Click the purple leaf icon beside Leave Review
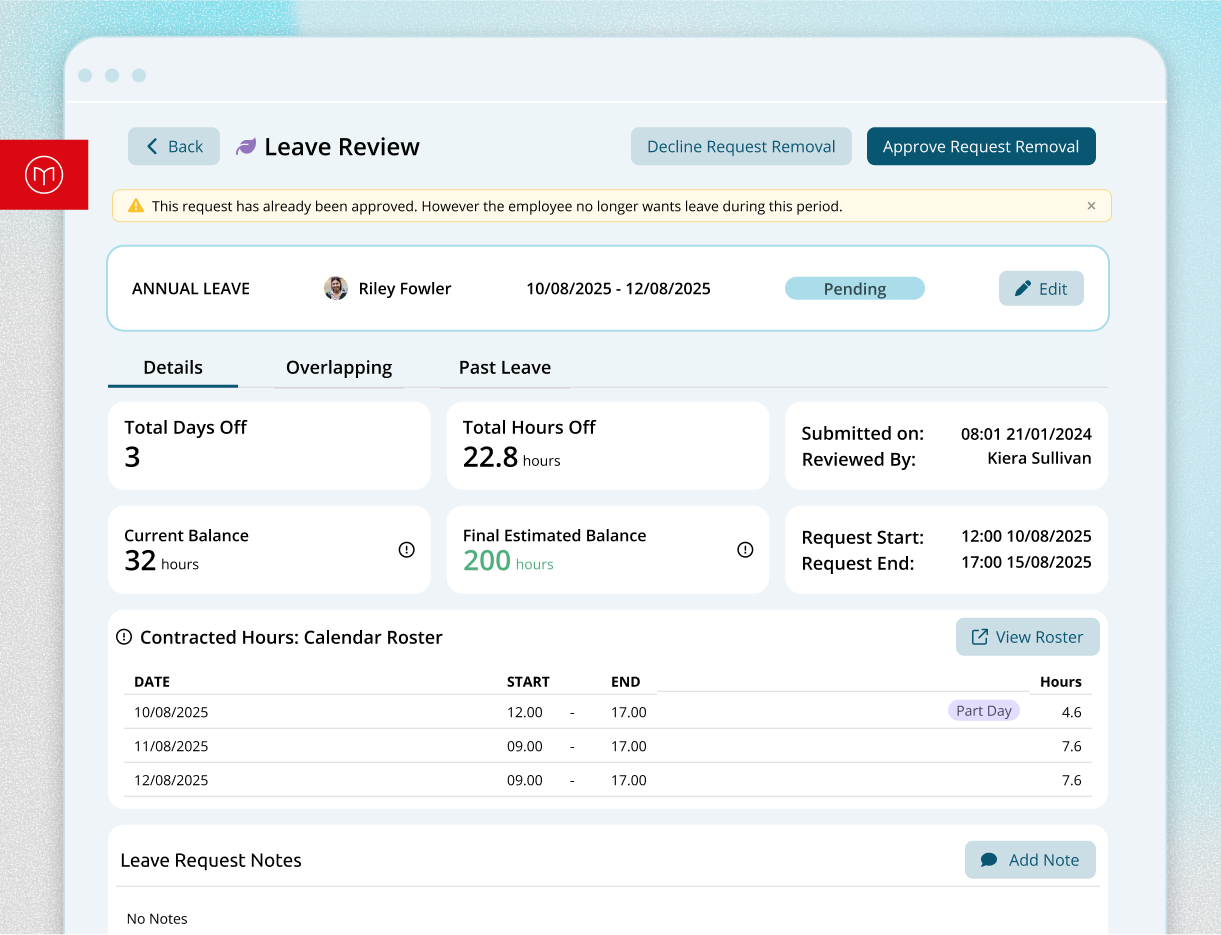 pyautogui.click(x=244, y=146)
